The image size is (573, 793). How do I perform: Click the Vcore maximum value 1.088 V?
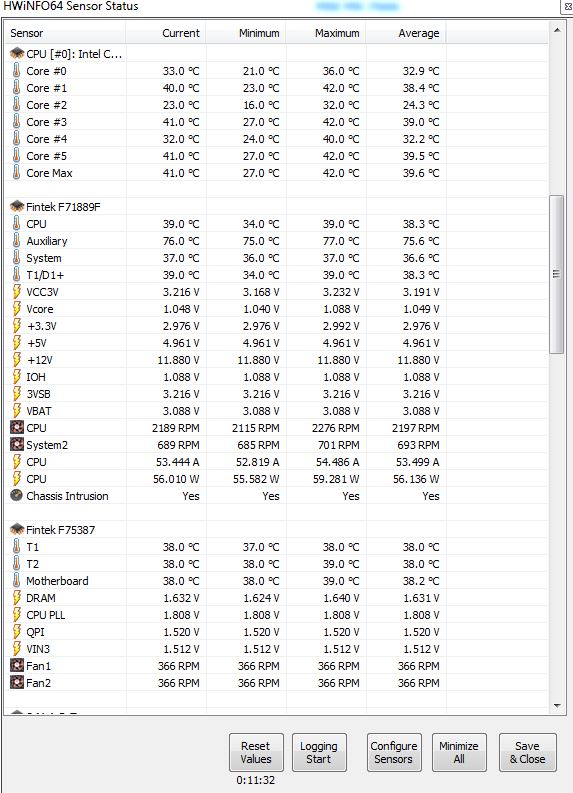click(x=341, y=309)
